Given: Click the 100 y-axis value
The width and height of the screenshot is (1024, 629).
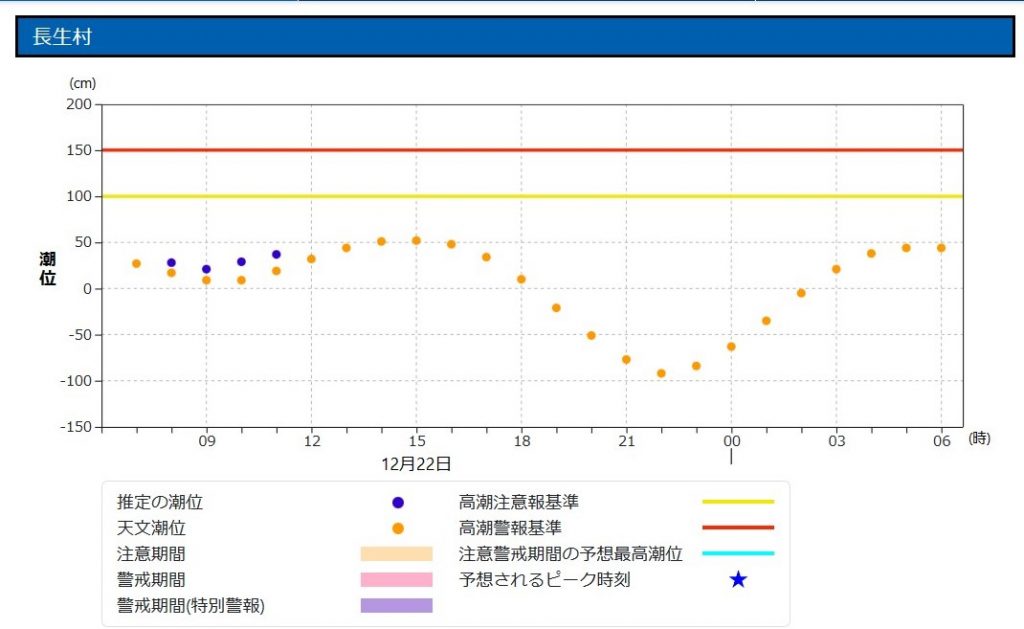Looking at the screenshot, I should click(x=79, y=197).
